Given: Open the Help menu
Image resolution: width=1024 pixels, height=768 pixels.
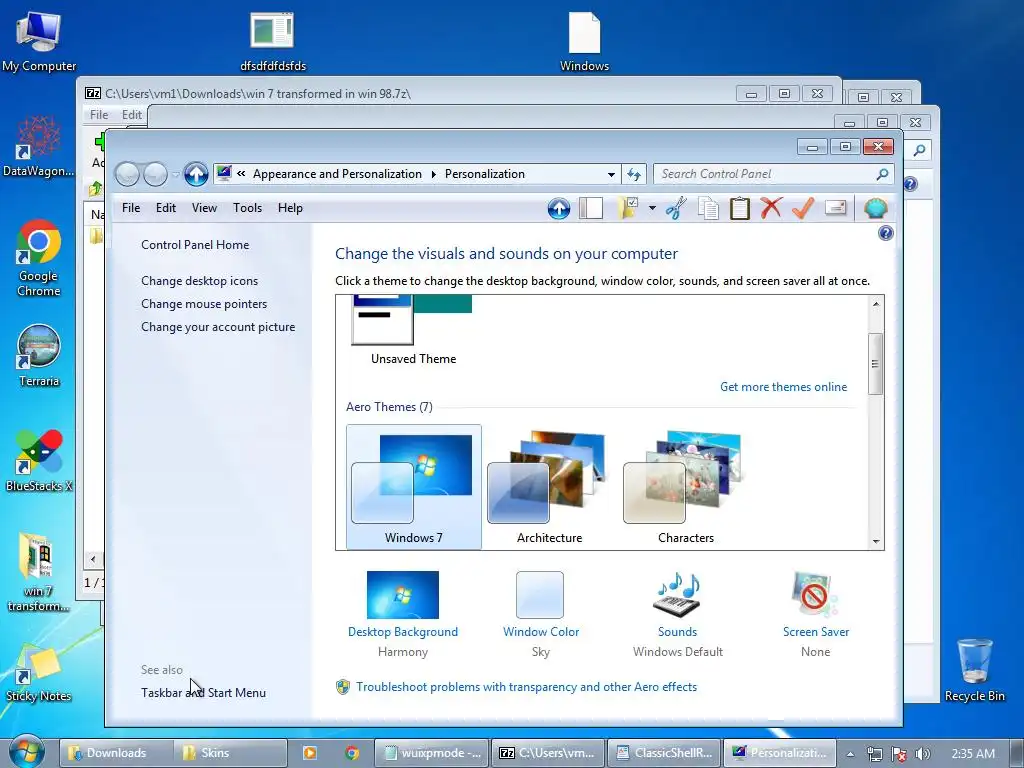Looking at the screenshot, I should point(290,208).
